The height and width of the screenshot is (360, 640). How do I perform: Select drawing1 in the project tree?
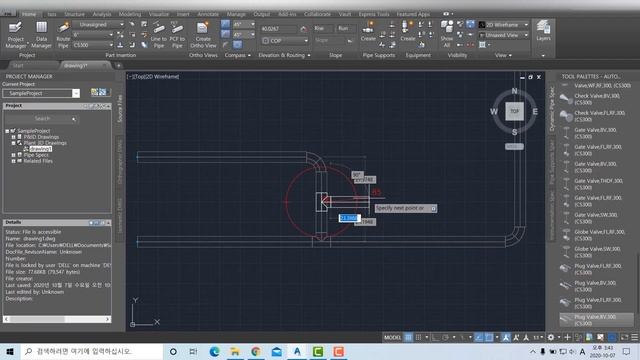pyautogui.click(x=41, y=149)
